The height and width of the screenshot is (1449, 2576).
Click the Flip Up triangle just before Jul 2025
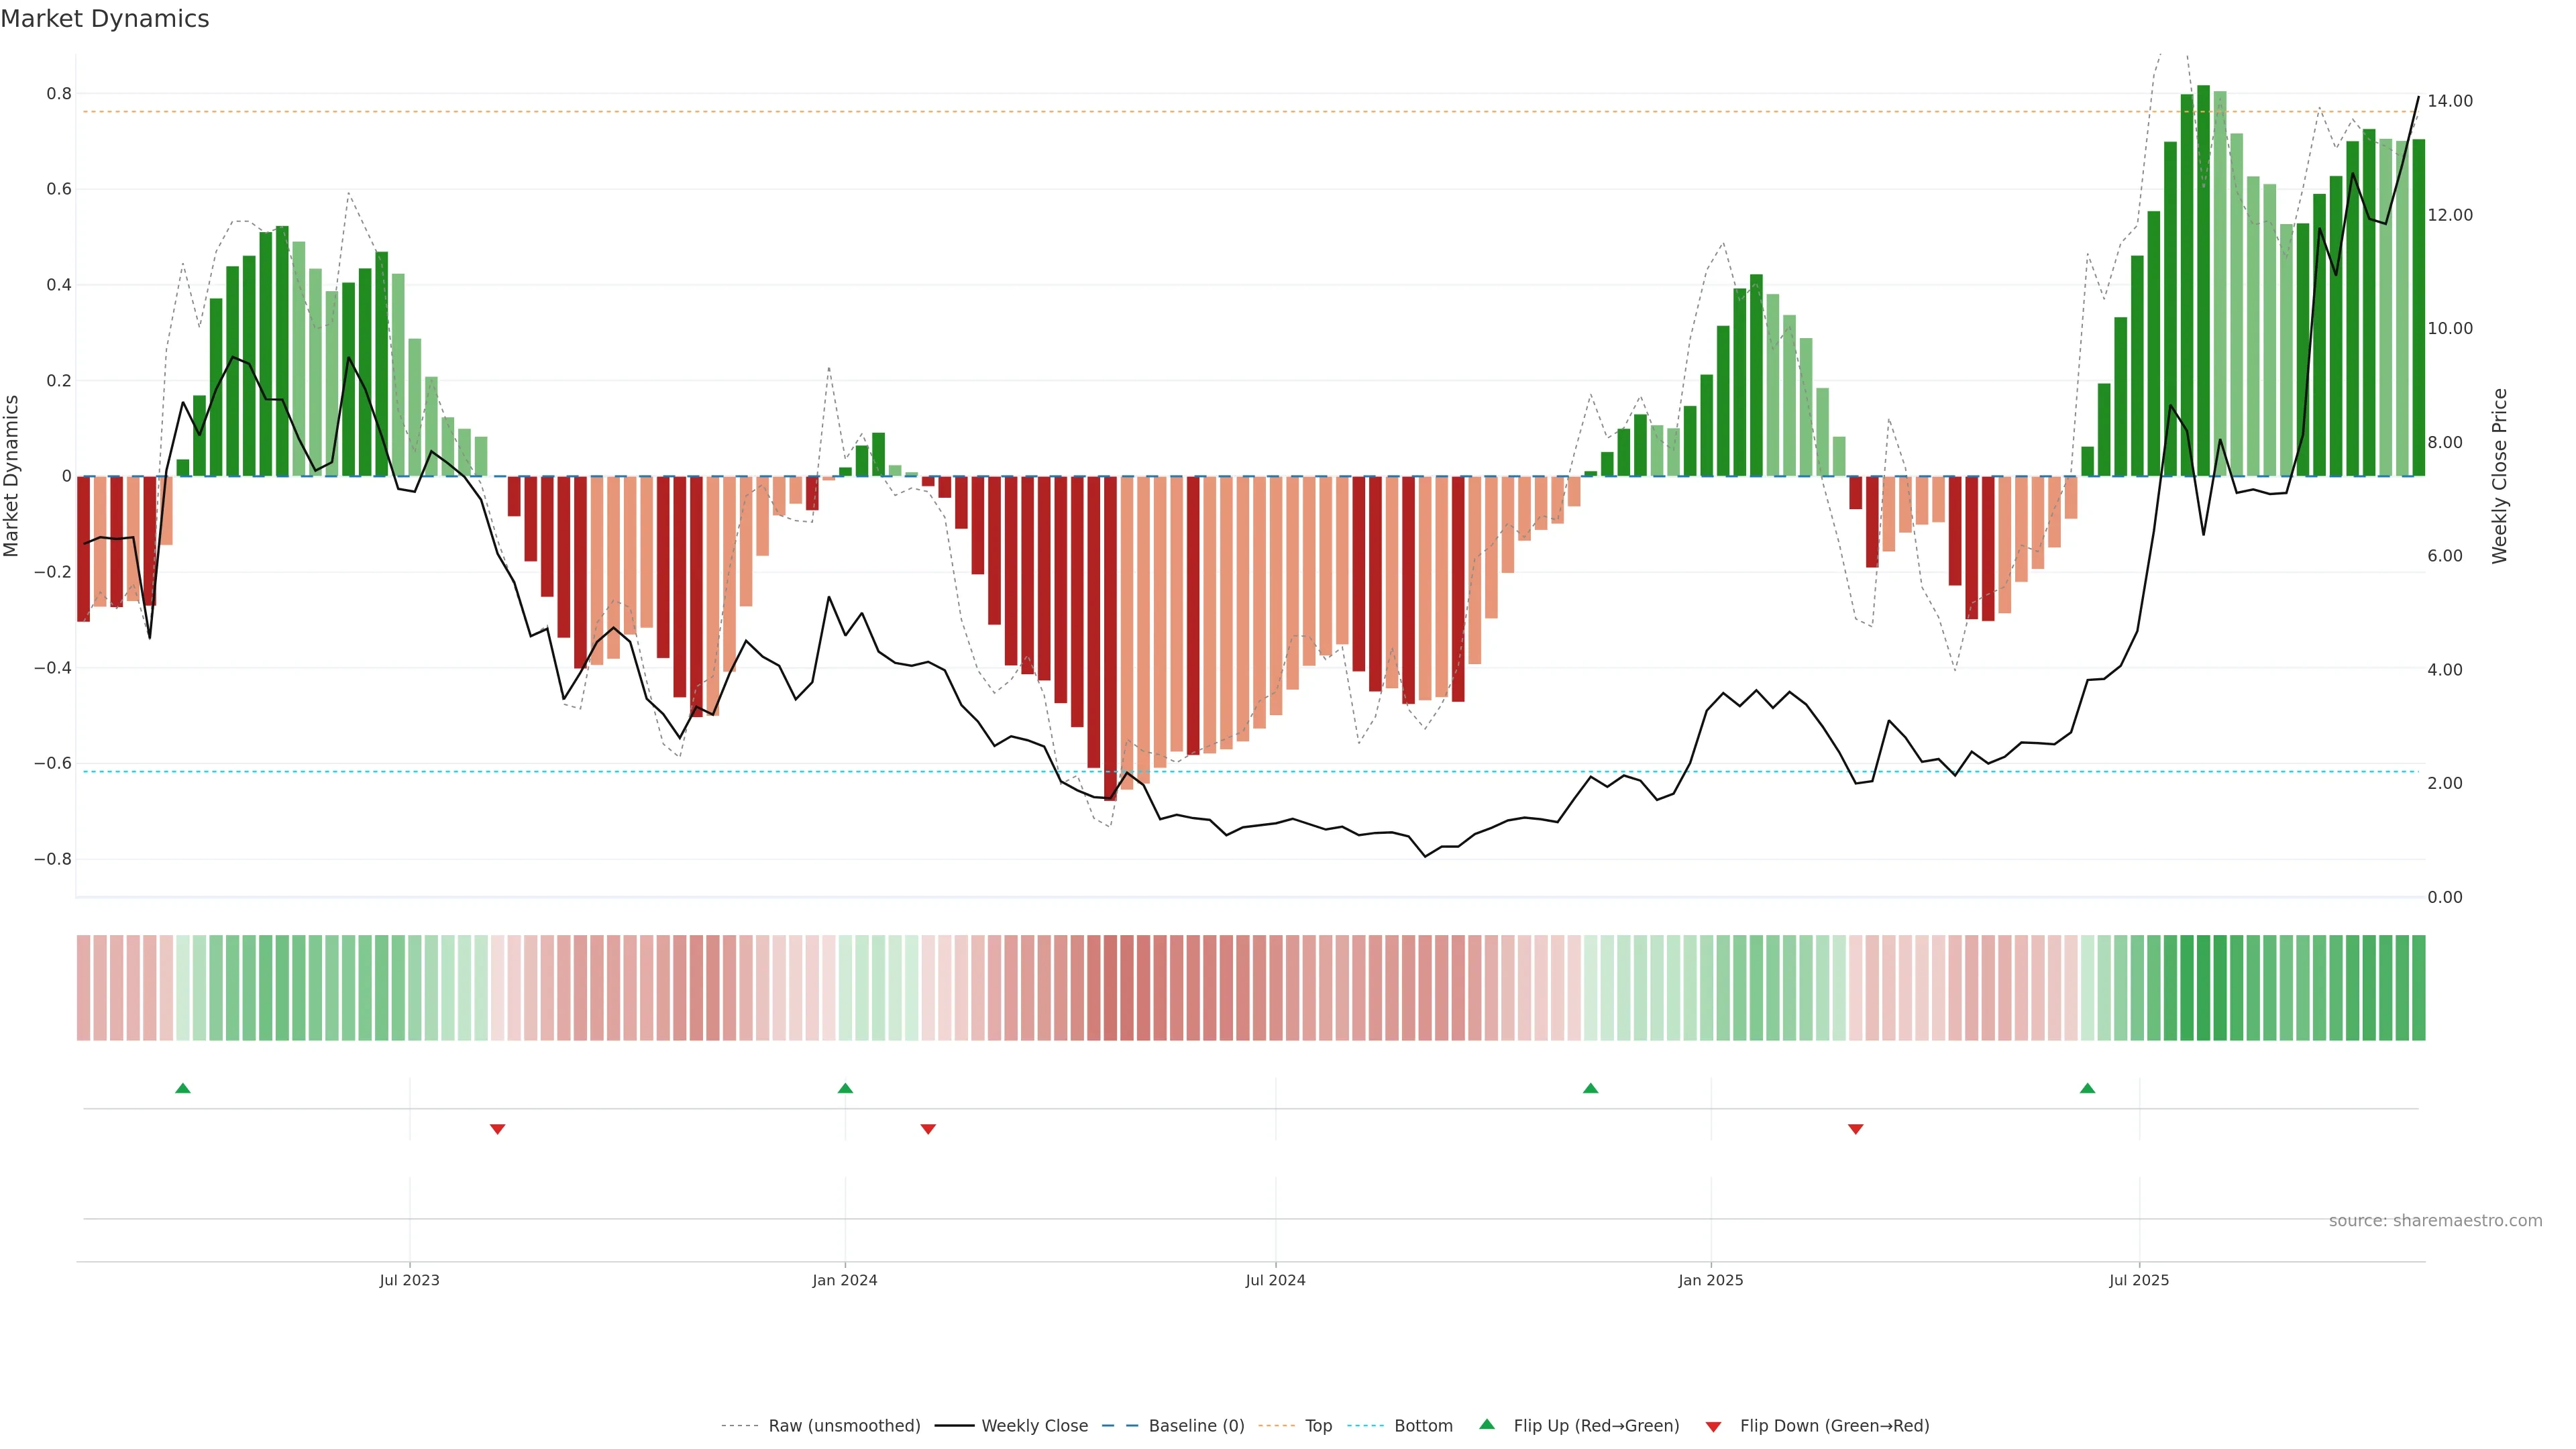2087,1088
